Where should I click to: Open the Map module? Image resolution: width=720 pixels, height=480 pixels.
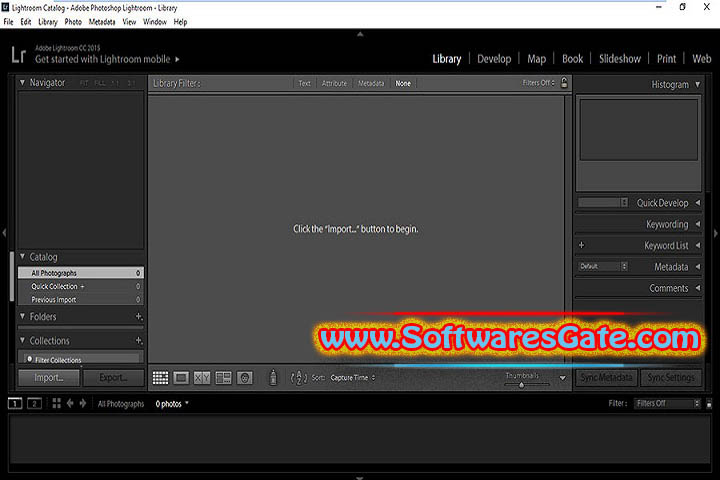[536, 59]
